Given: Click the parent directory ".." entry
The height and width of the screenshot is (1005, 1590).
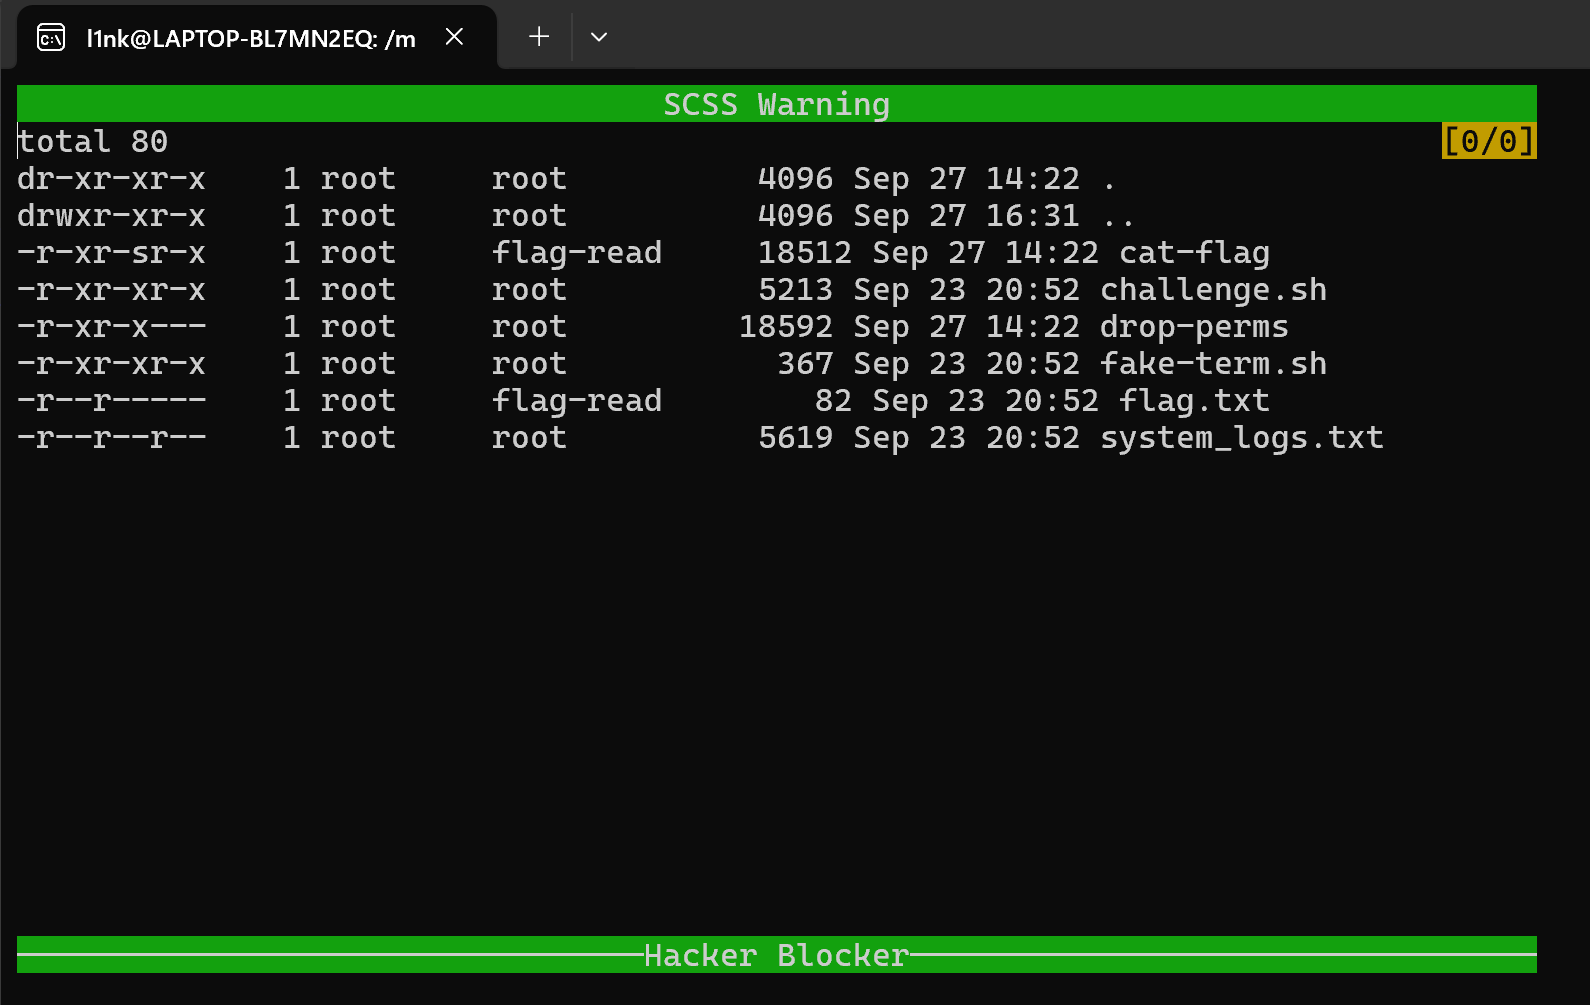Looking at the screenshot, I should tap(1118, 216).
